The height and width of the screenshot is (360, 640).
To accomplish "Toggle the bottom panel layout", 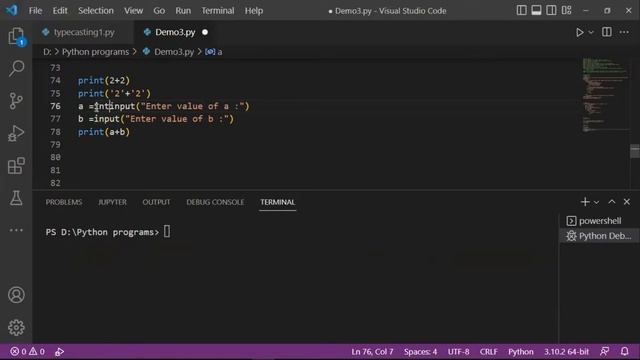I will click(x=536, y=11).
